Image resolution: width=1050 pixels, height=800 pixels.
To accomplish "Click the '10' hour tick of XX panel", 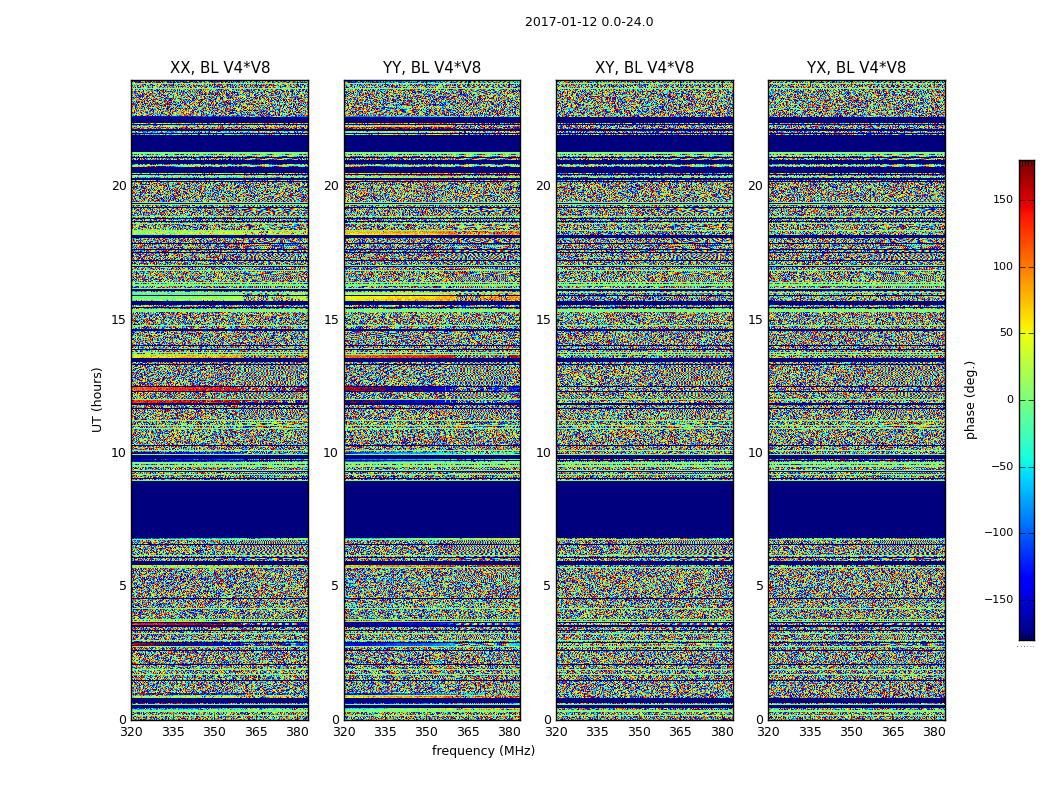I will point(119,453).
